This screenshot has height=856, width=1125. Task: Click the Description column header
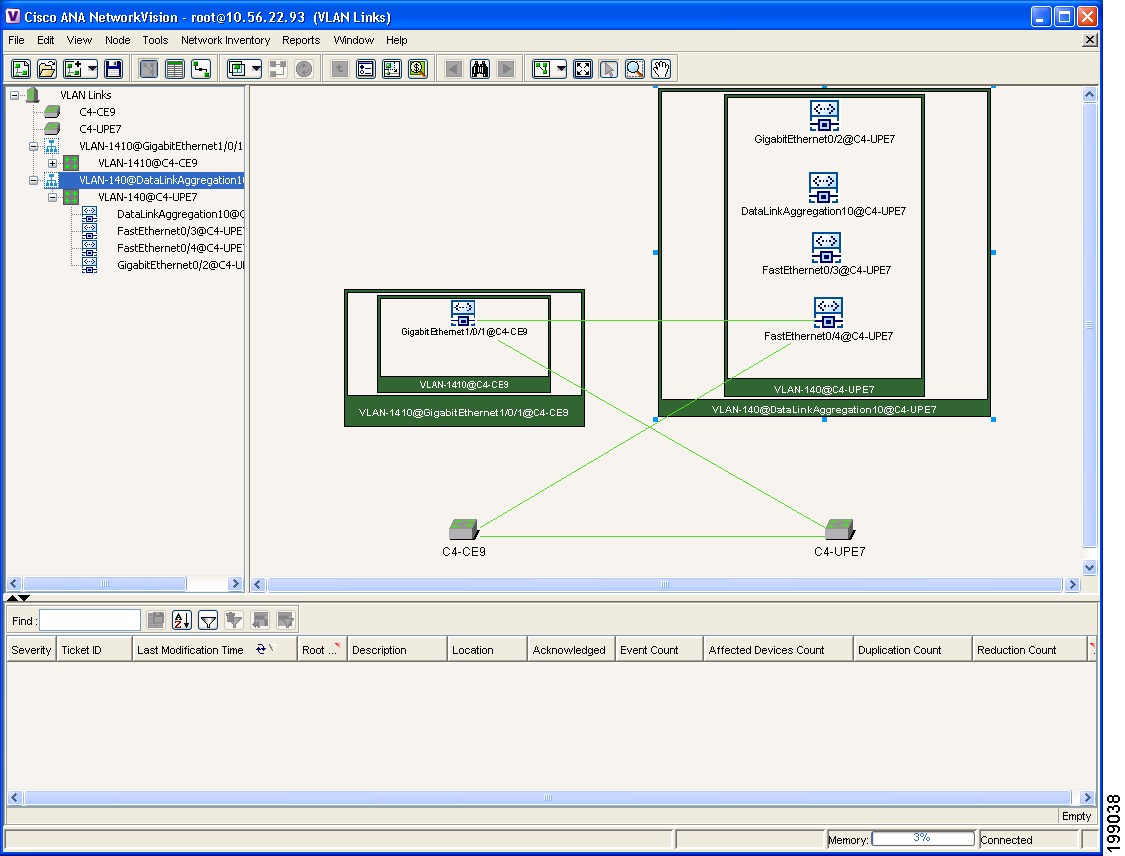point(397,650)
